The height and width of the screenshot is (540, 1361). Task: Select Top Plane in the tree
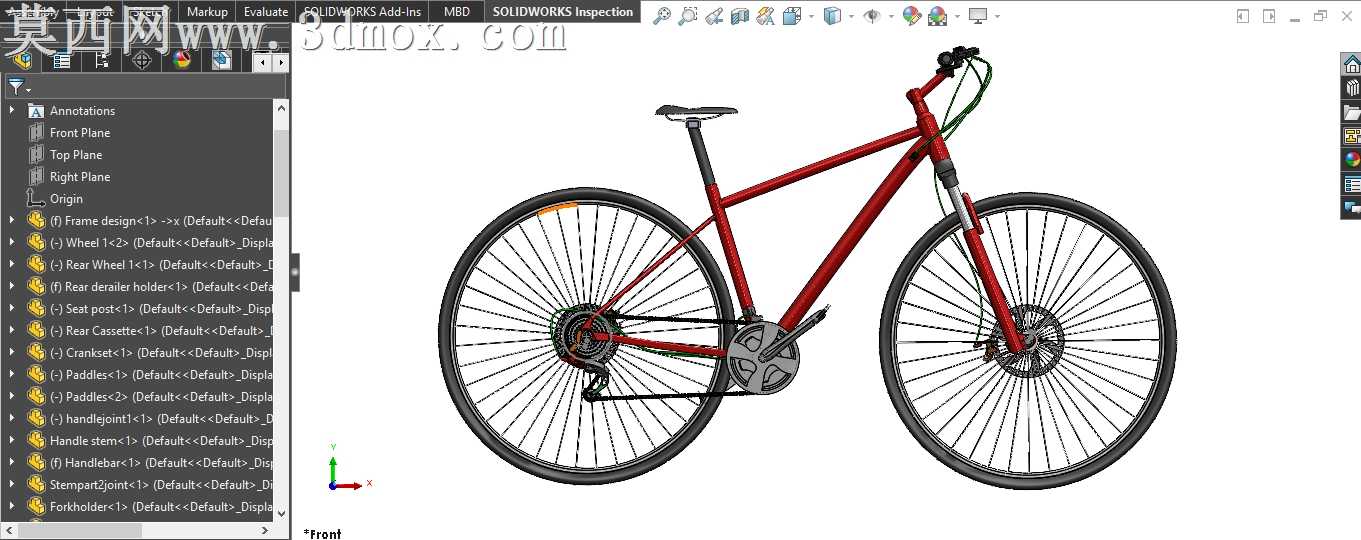pos(76,154)
